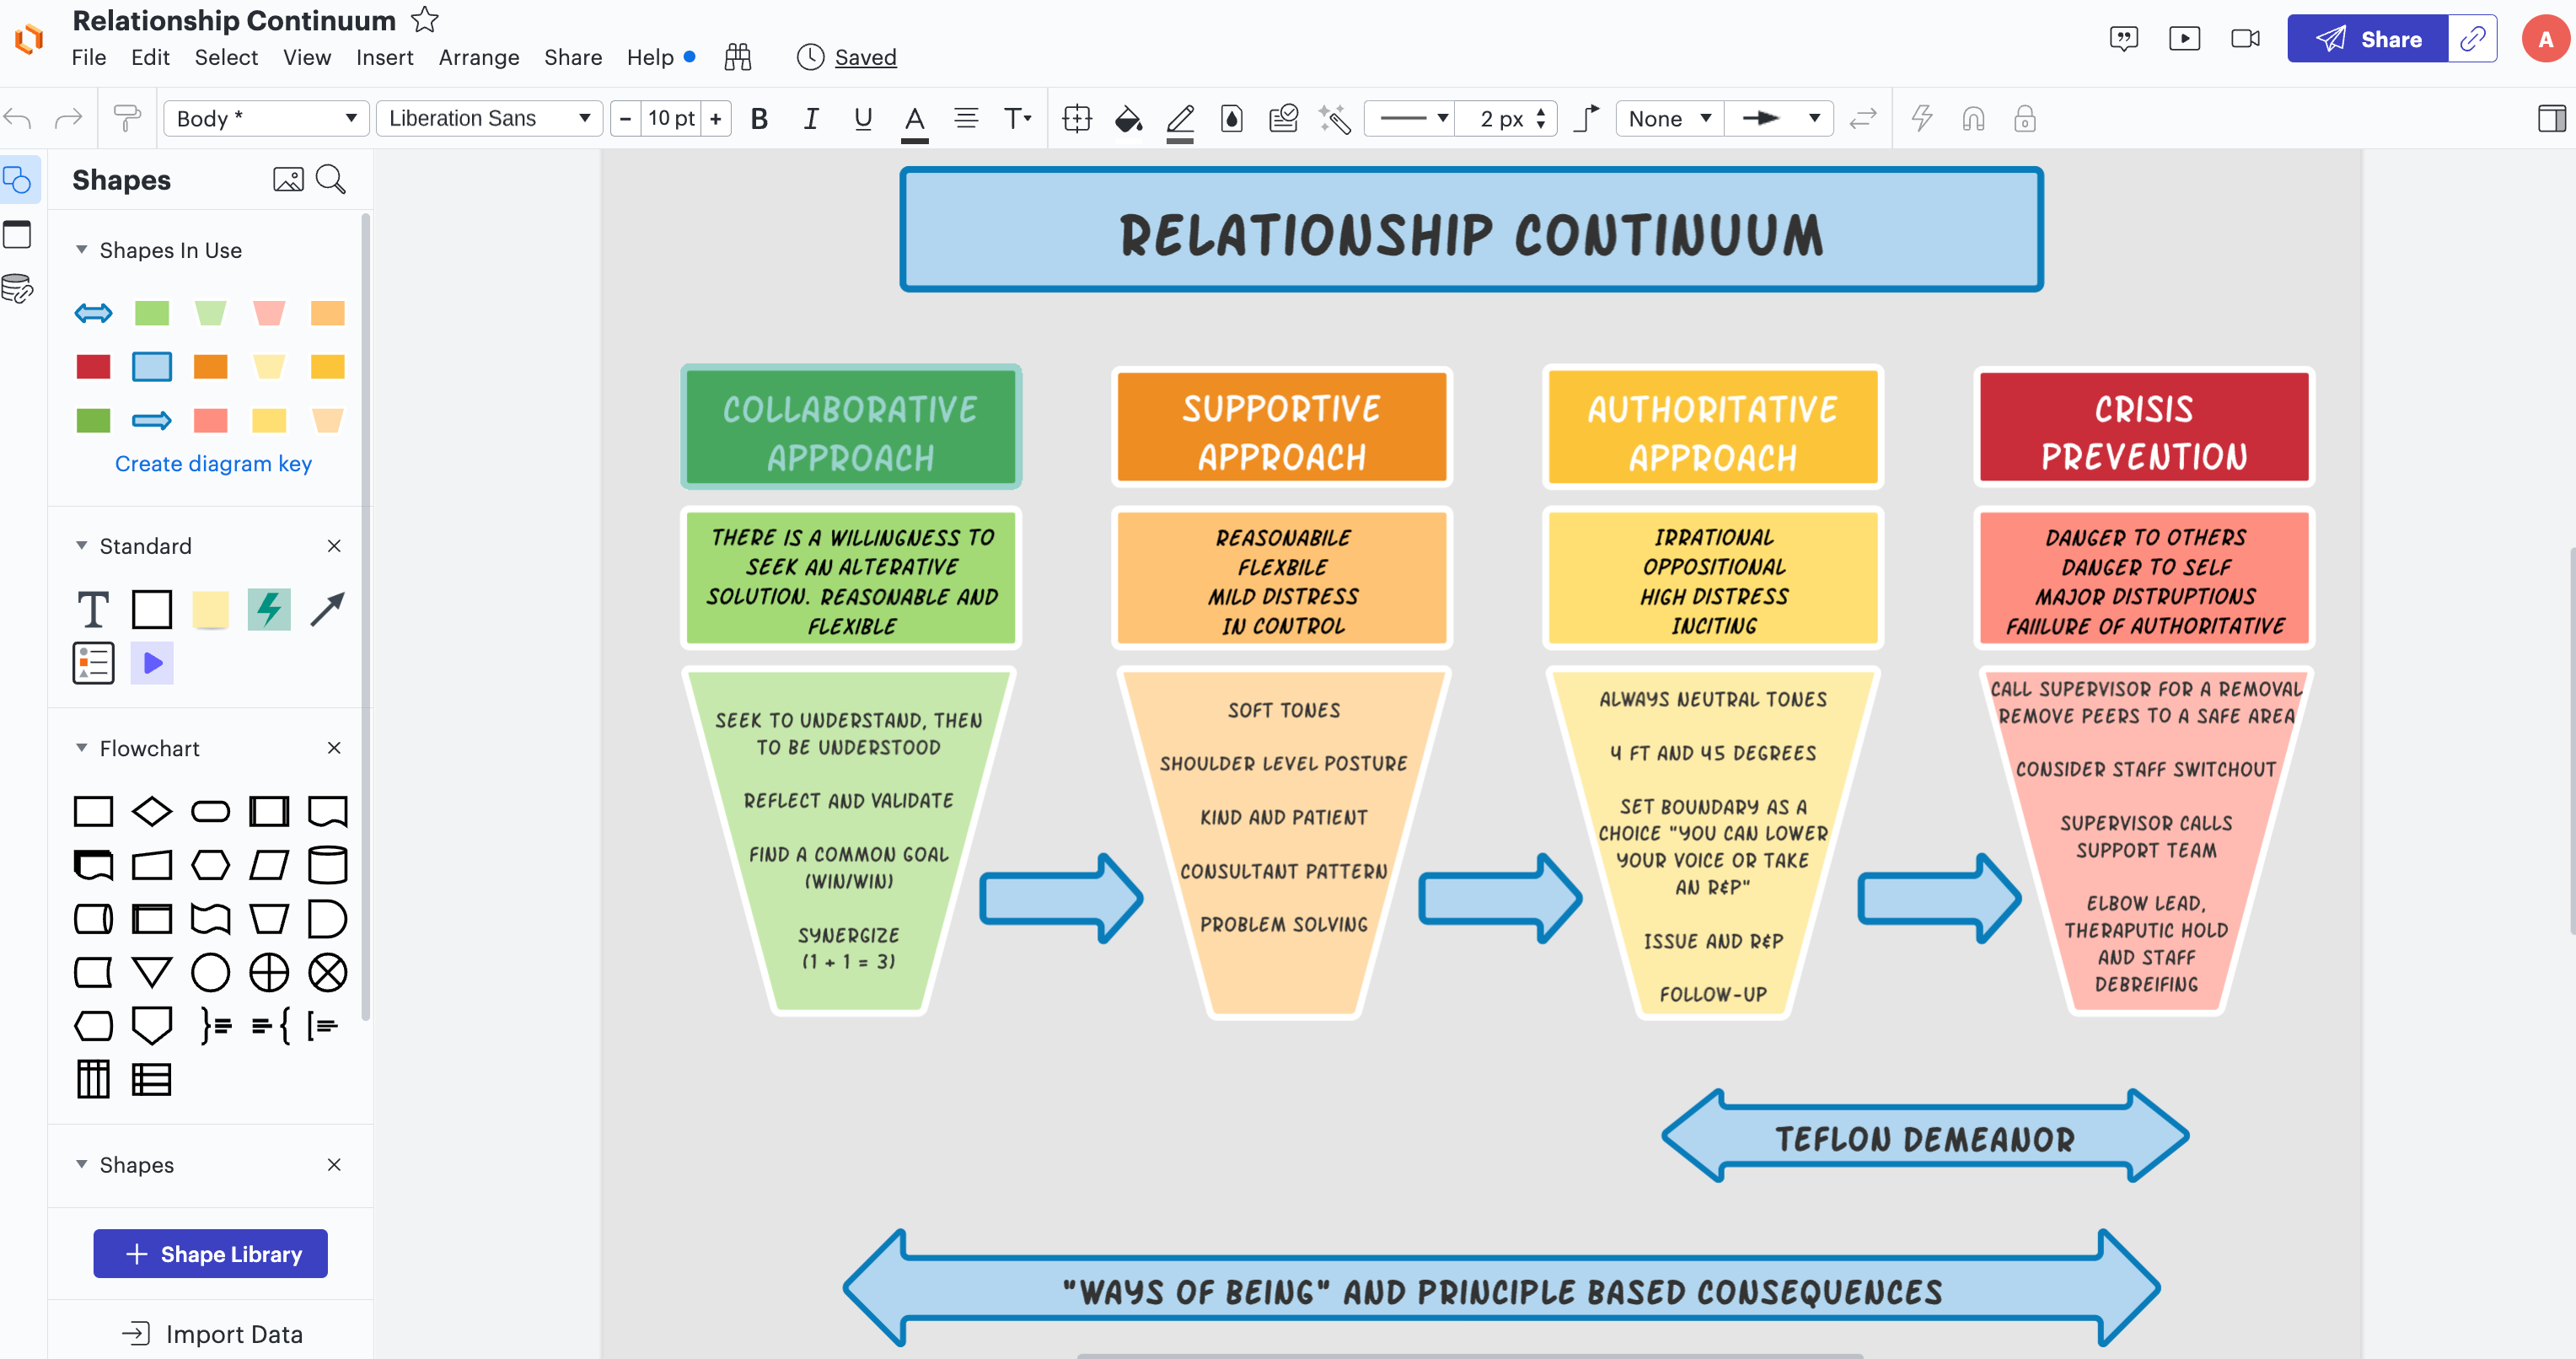2576x1359 pixels.
Task: Click the binoculars find icon
Action: [x=737, y=57]
